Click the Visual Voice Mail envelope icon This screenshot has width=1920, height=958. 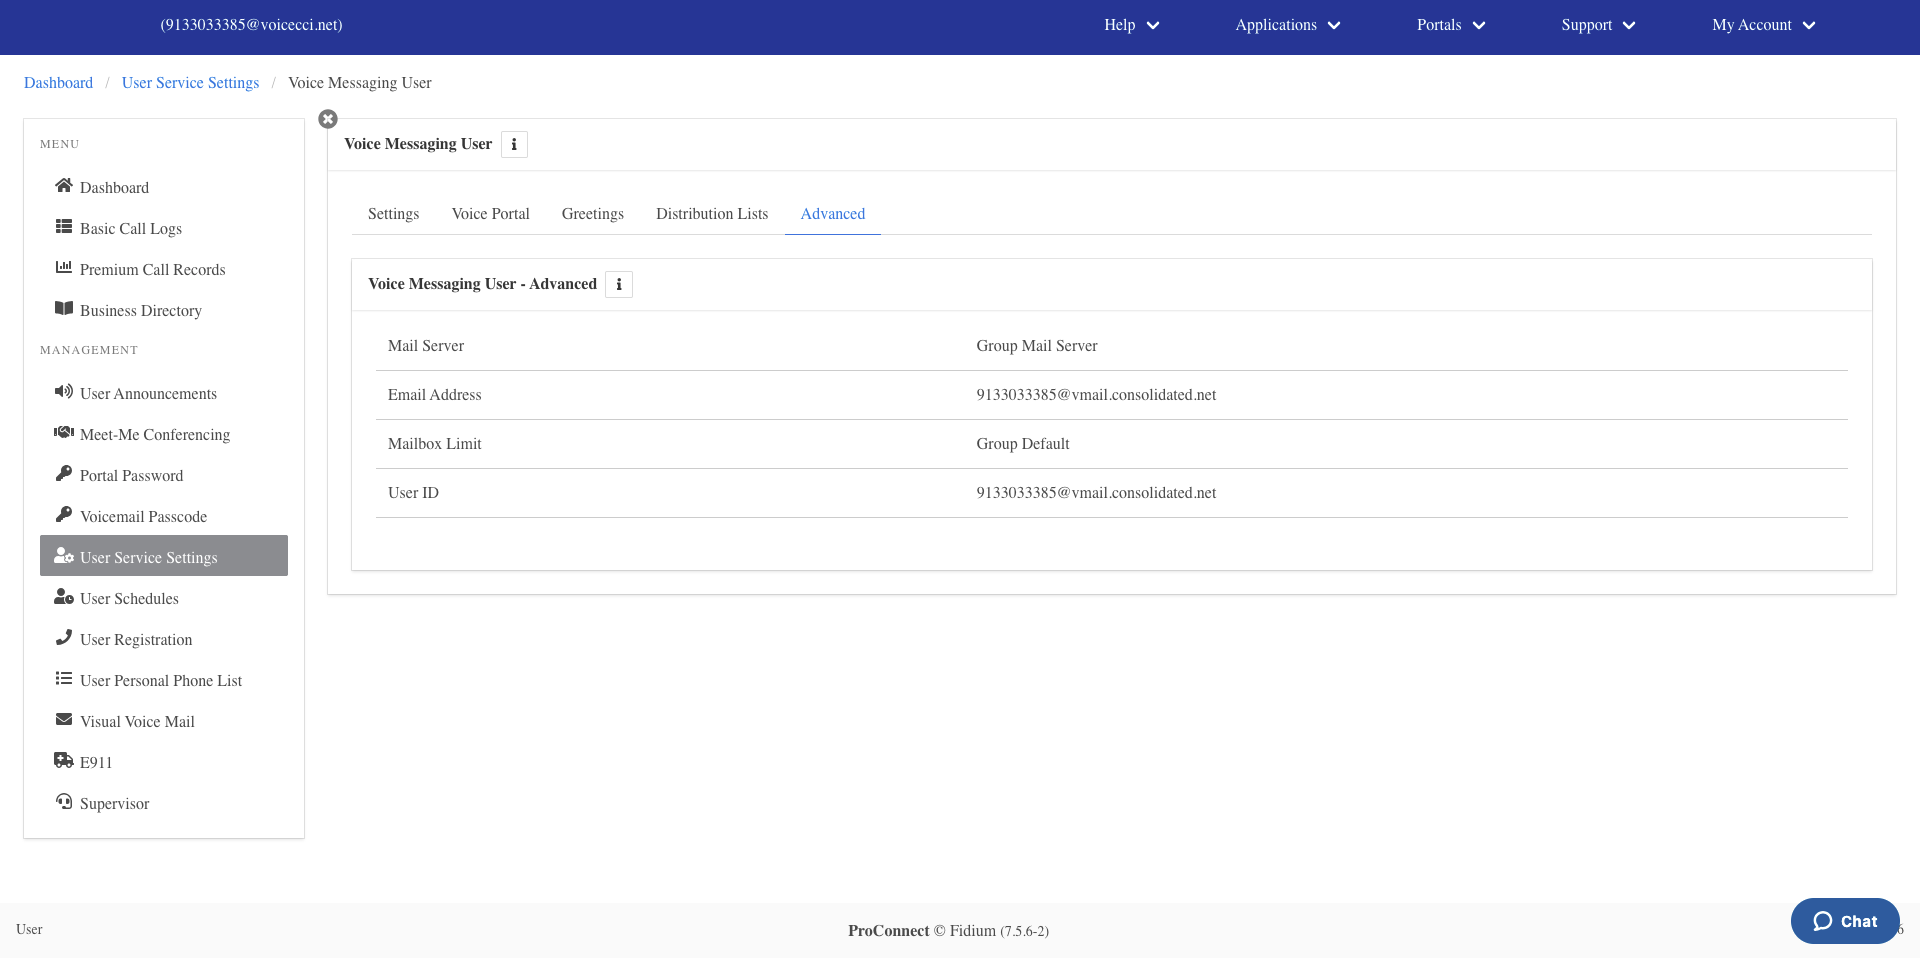[x=64, y=720]
